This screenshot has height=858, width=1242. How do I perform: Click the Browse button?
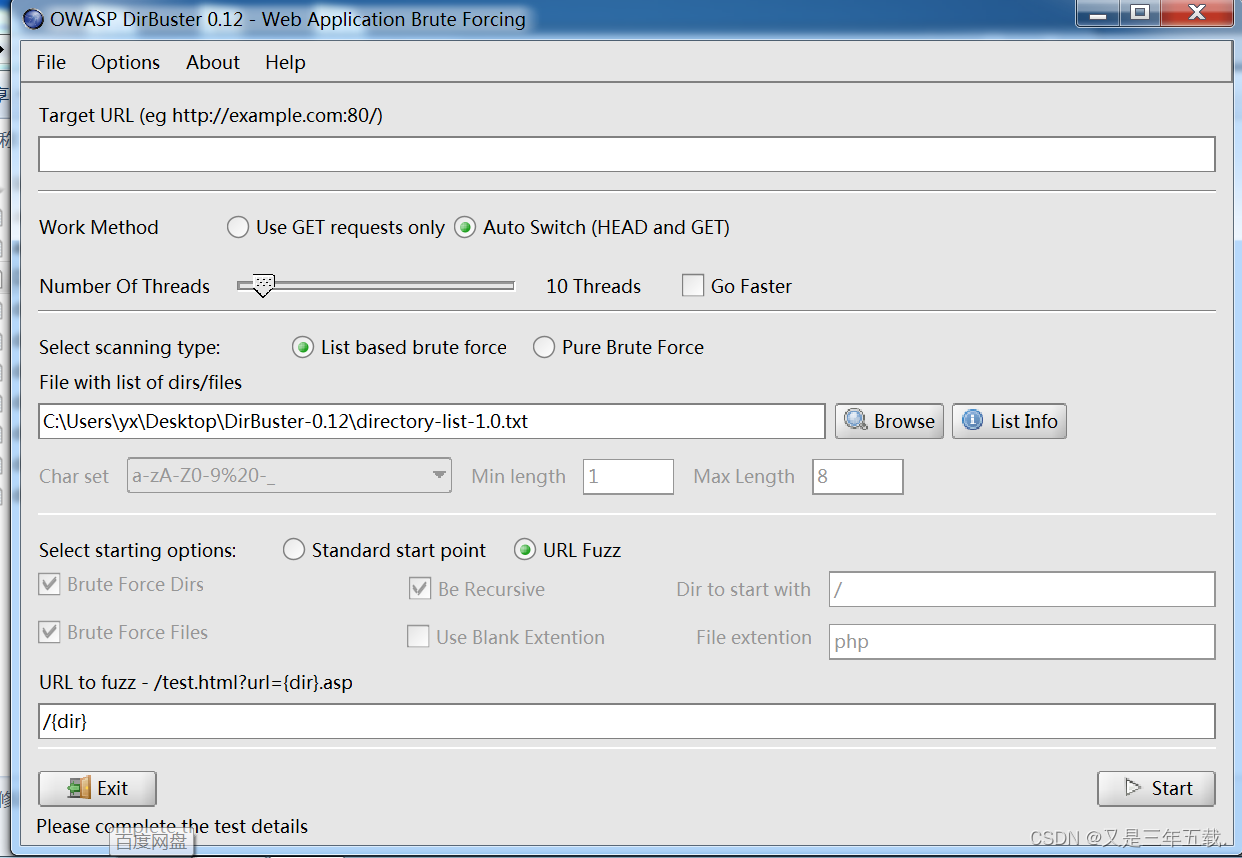pos(889,421)
